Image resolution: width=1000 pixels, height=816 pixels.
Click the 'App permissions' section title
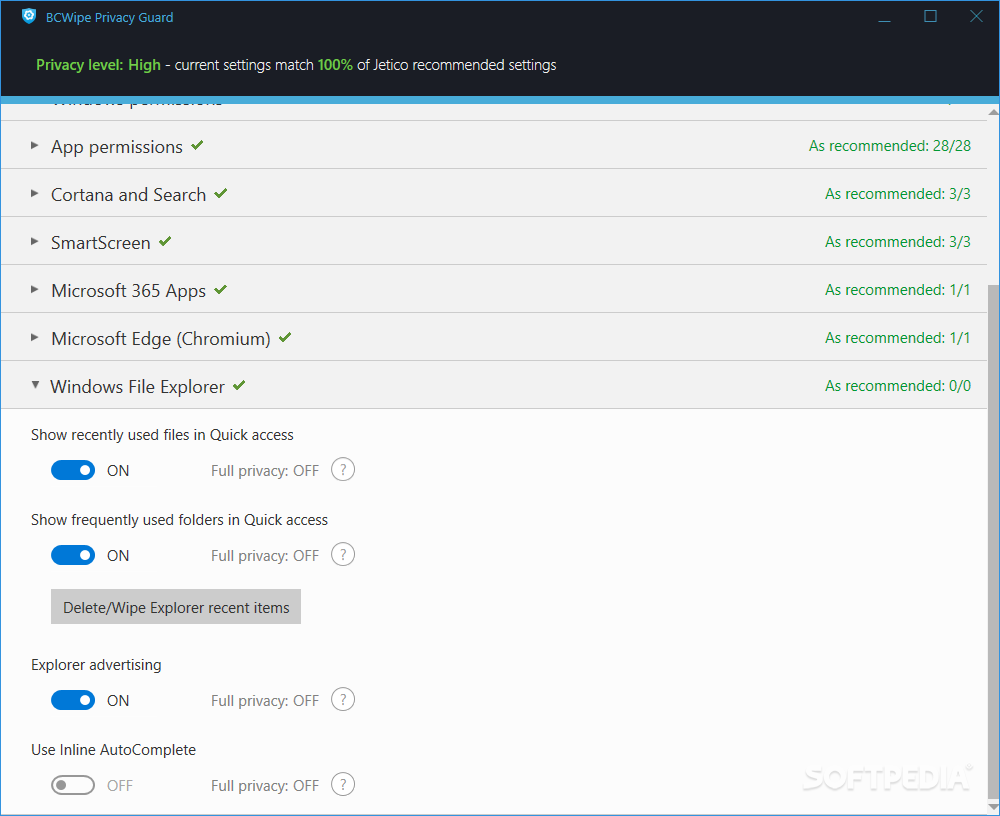click(x=117, y=147)
